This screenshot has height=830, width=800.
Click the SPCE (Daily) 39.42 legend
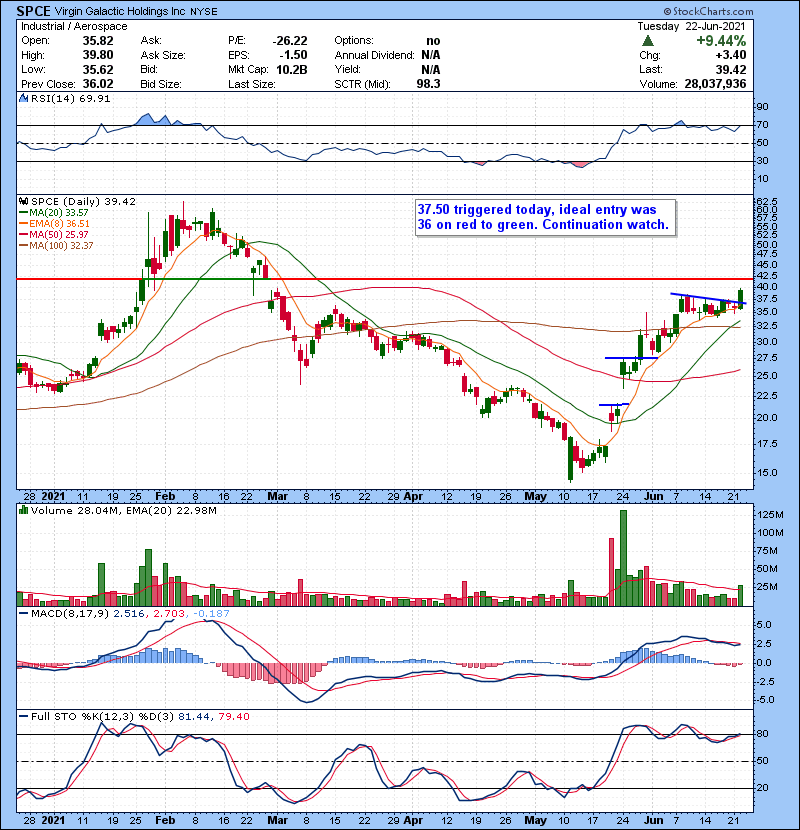coord(83,201)
